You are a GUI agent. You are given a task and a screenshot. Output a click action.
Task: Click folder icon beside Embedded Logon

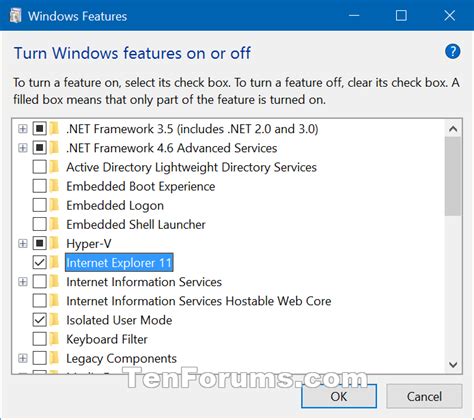(54, 205)
